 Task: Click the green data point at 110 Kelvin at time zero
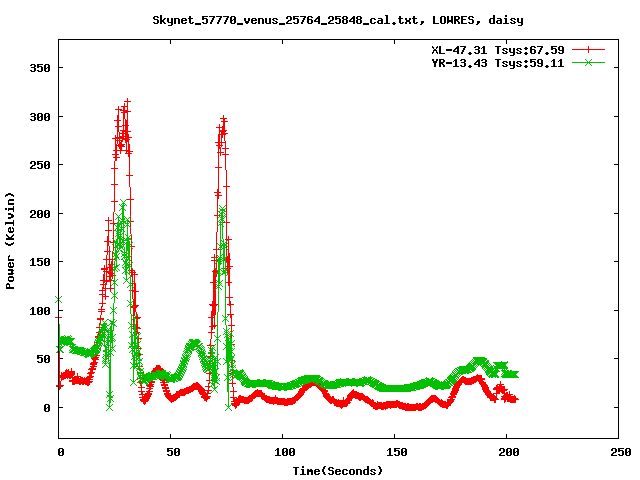(x=59, y=300)
